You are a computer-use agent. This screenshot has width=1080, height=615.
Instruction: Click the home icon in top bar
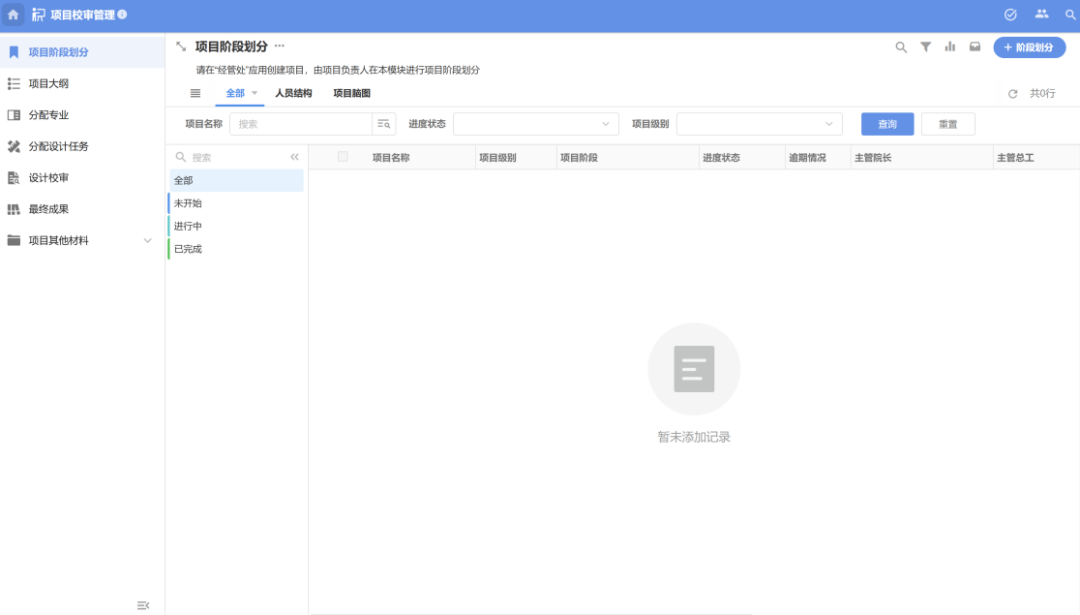coord(13,15)
